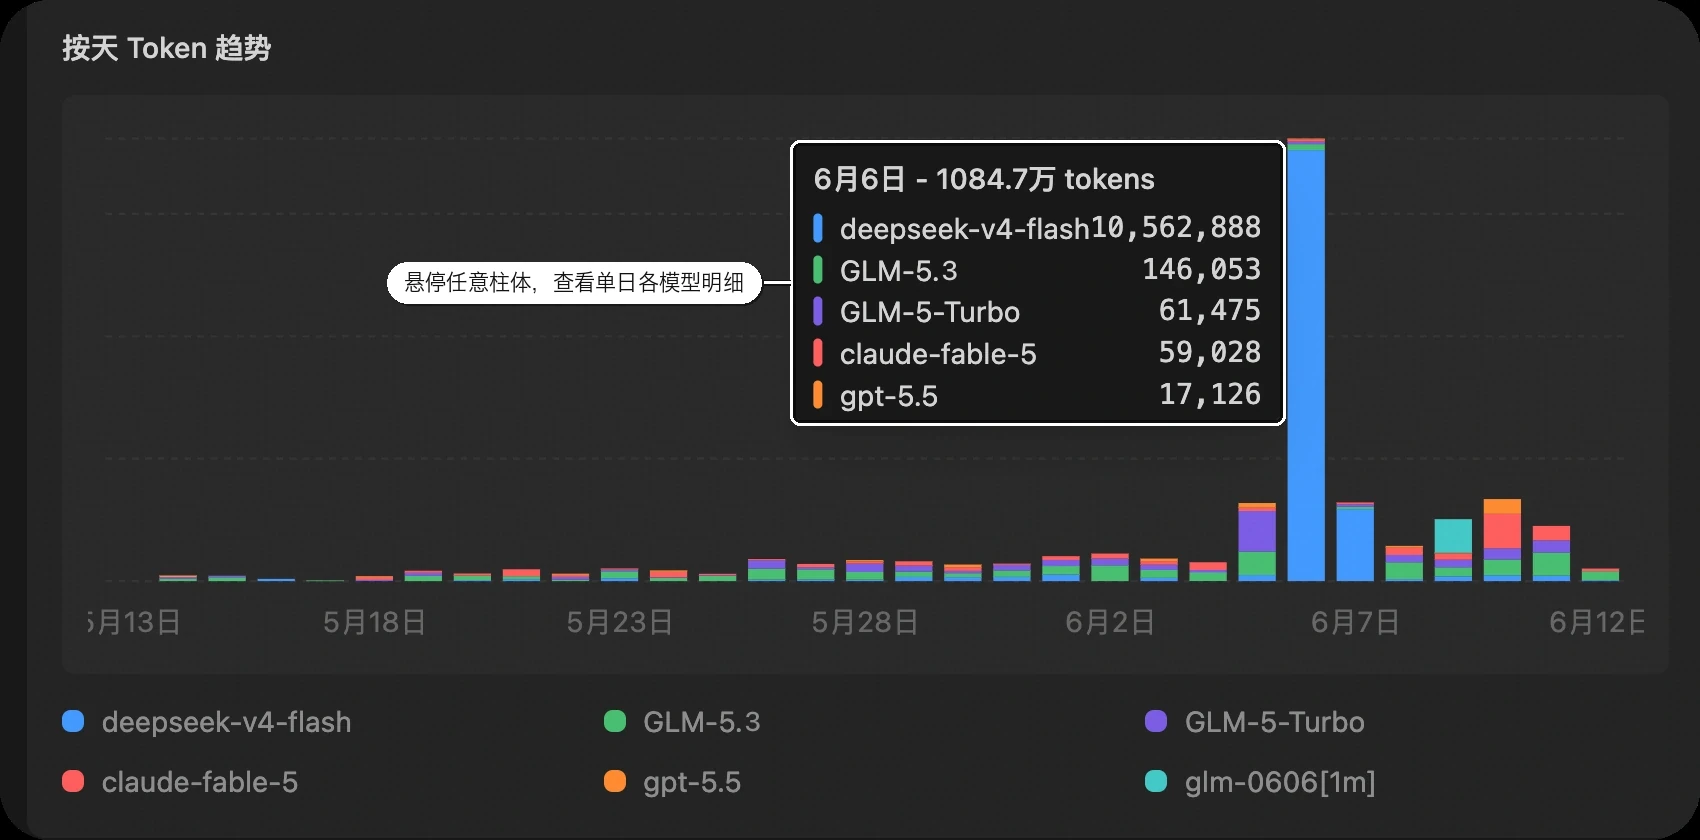Toggle the GLM-5-Turbo series legend label
This screenshot has height=840, width=1700.
[1275, 722]
